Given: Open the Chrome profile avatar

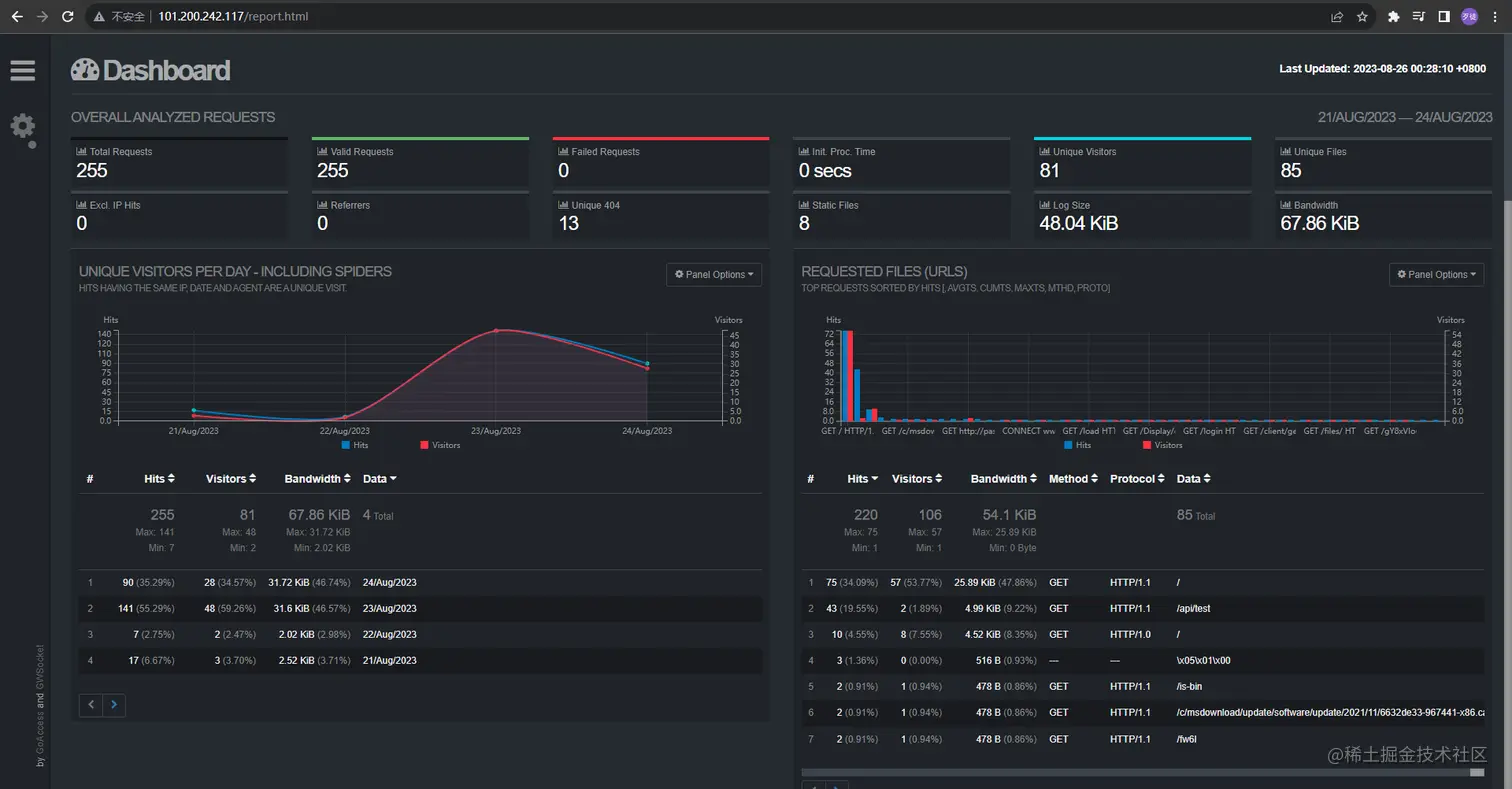Looking at the screenshot, I should pos(1469,17).
